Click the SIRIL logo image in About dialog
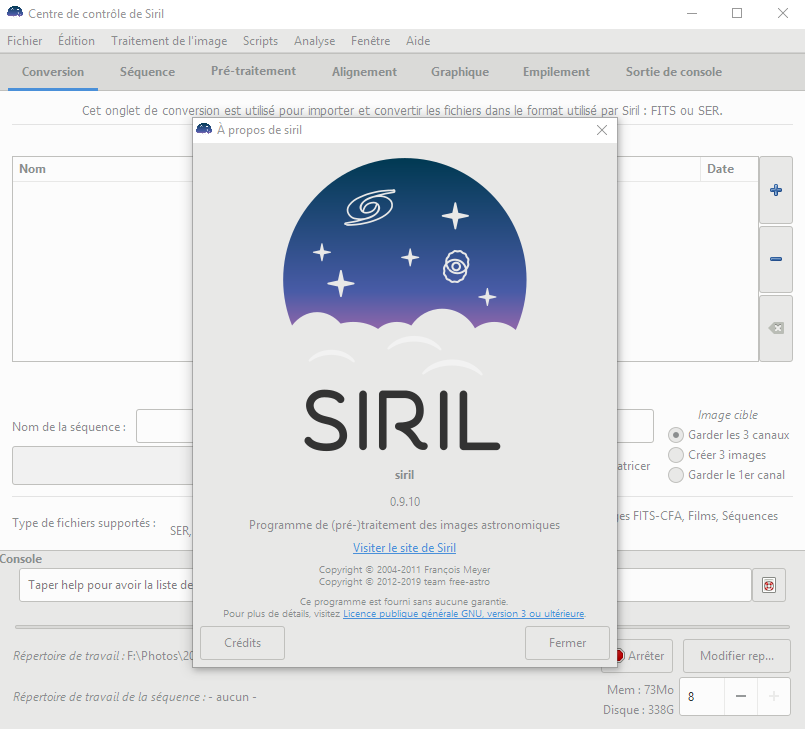 (x=404, y=305)
